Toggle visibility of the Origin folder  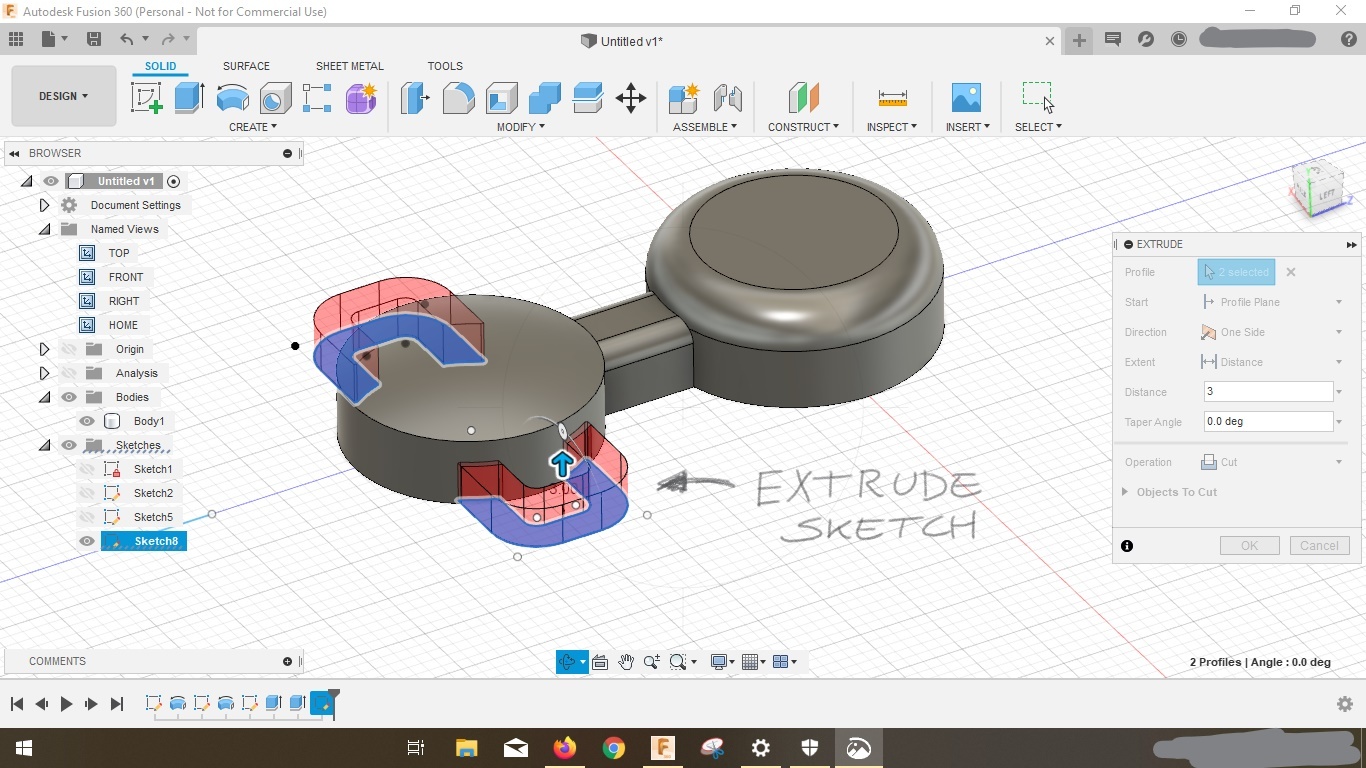[69, 349]
